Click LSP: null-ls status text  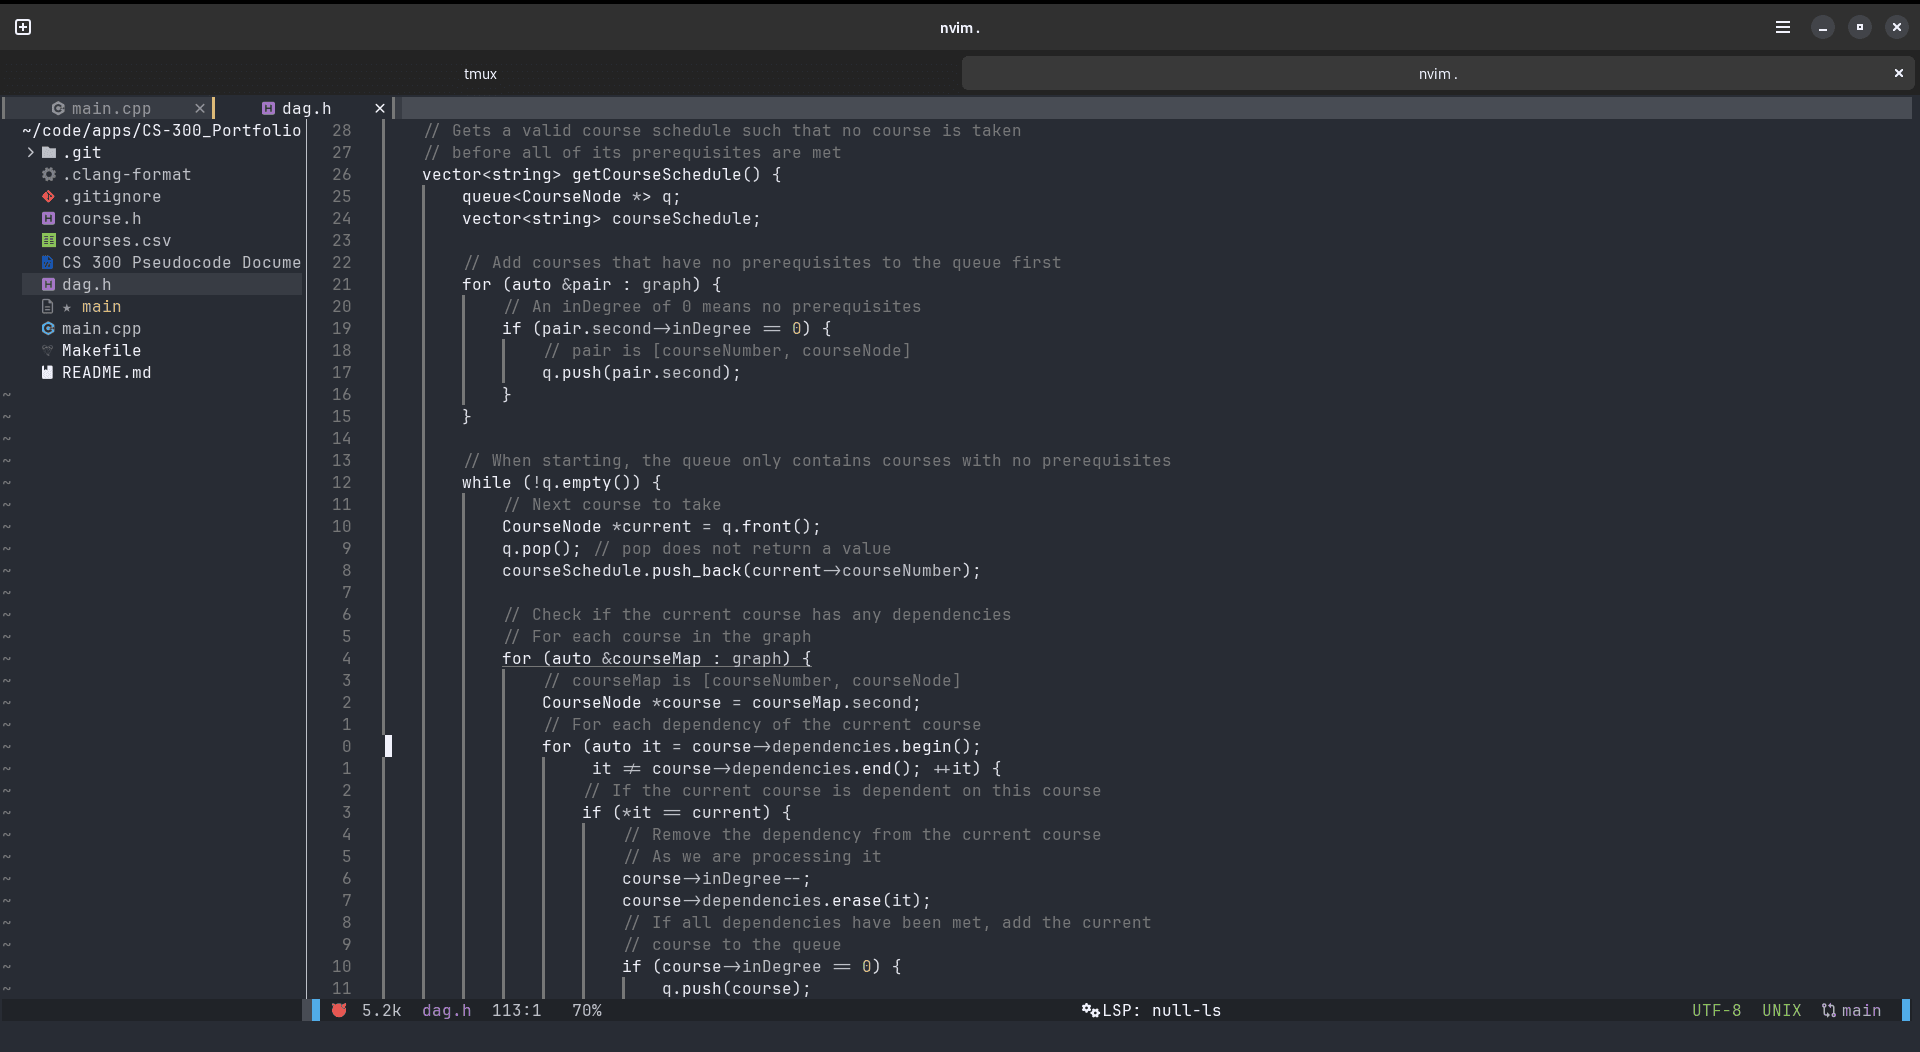(1161, 1010)
